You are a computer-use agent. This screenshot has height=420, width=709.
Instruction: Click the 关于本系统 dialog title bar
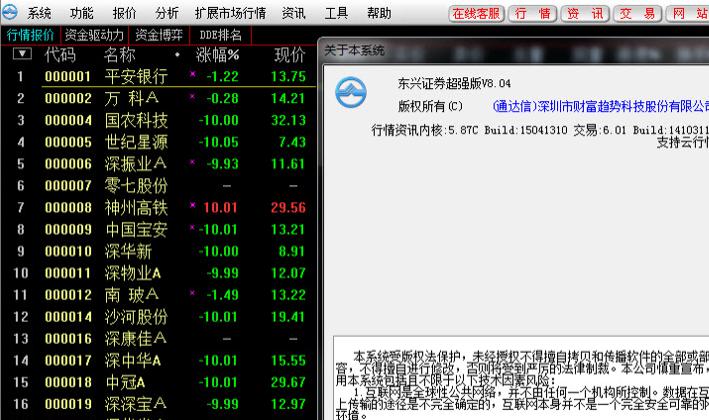pos(515,50)
